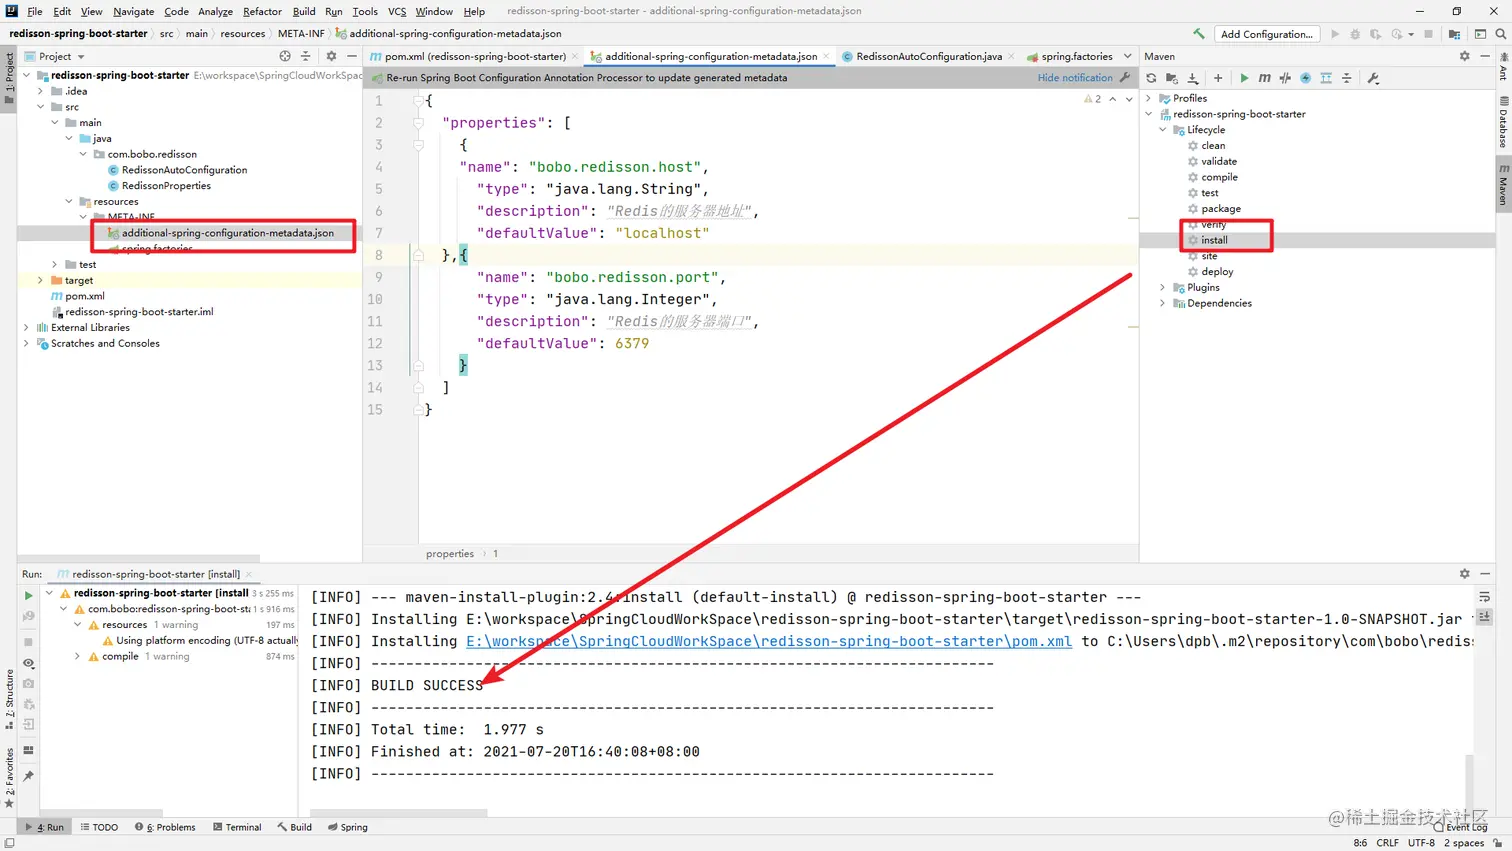The image size is (1512, 851).
Task: Click the Search Everywhere magnifier icon
Action: [x=1500, y=34]
